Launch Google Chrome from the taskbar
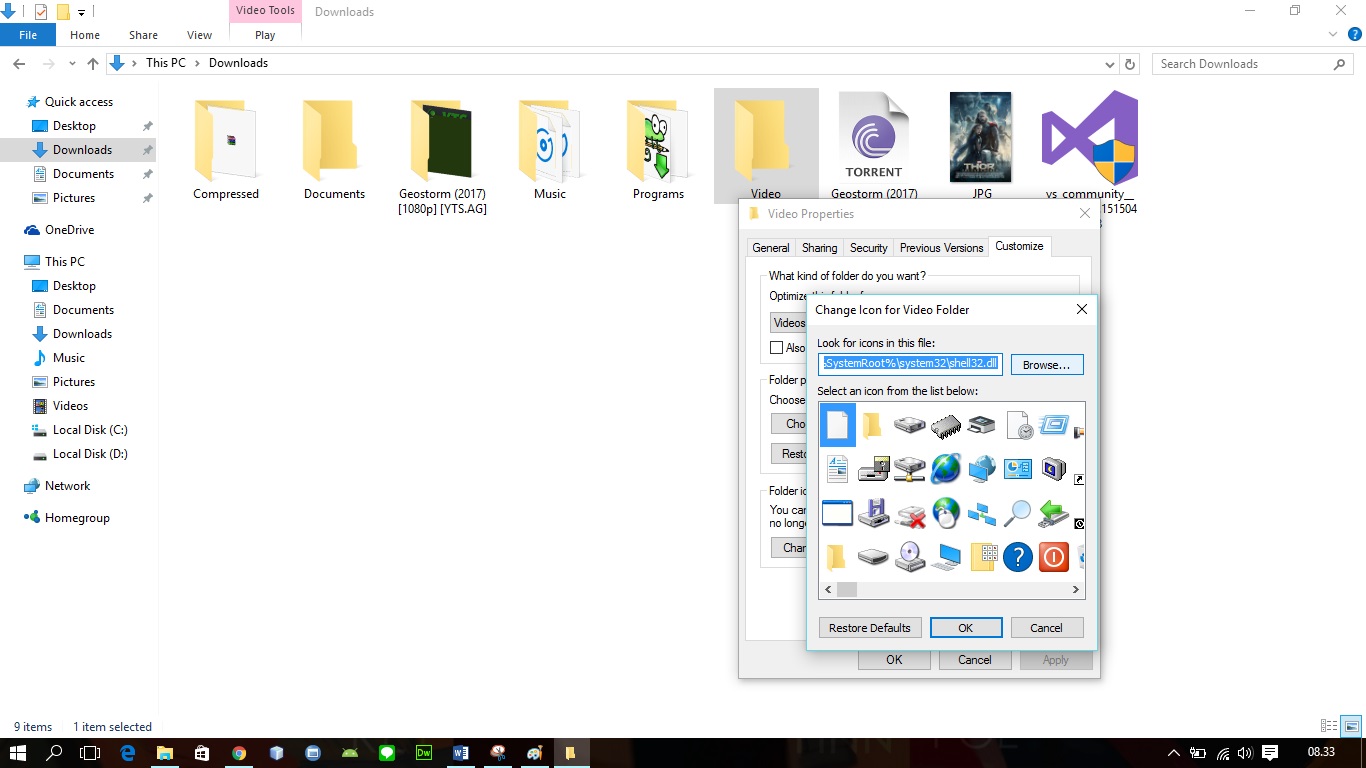 pyautogui.click(x=239, y=753)
